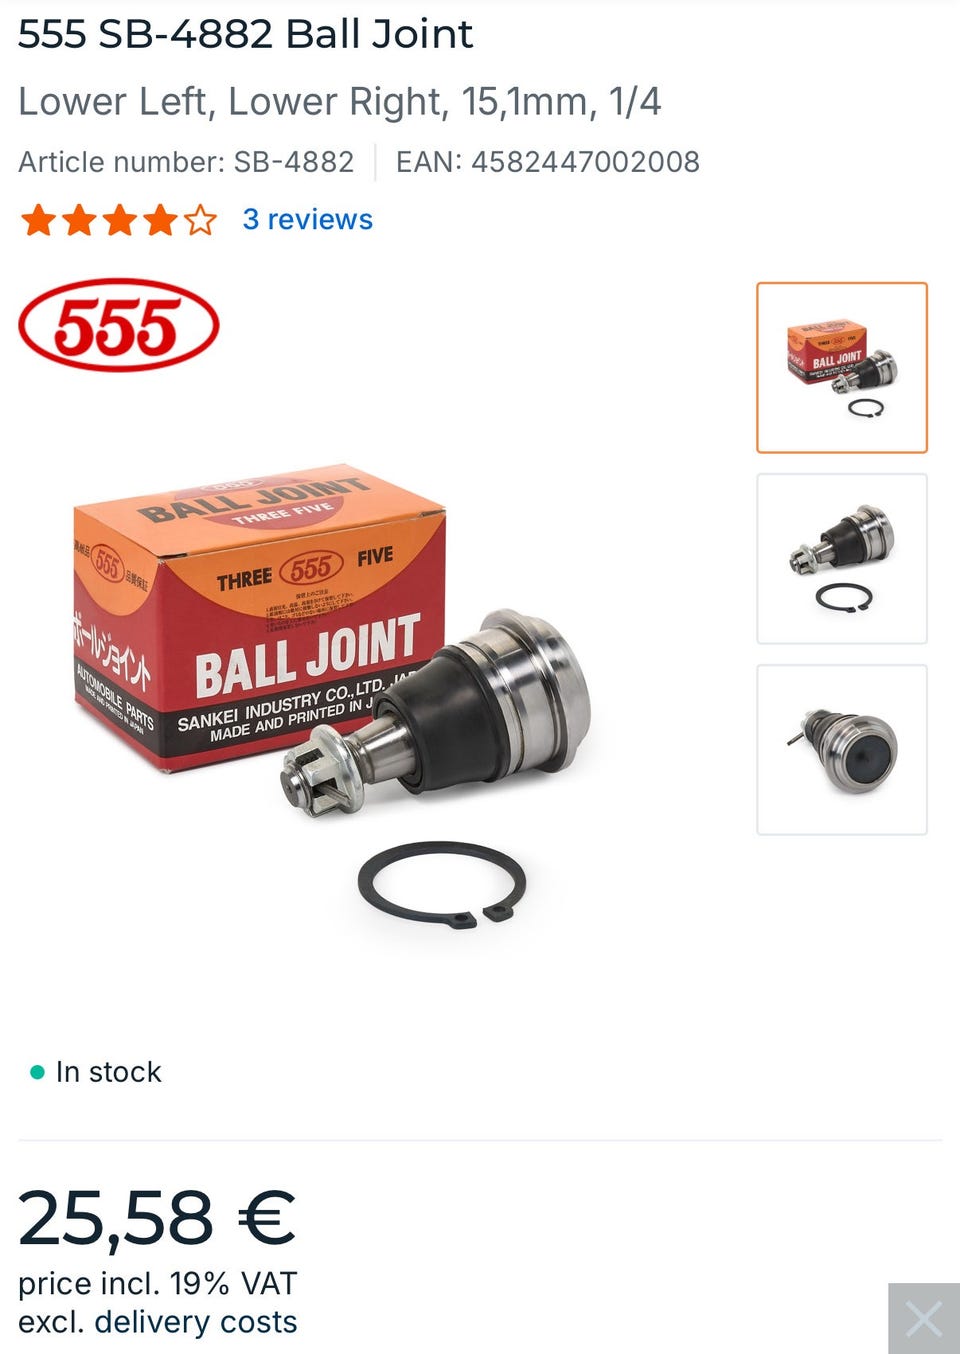Screen dimensions: 960x1354
Task: Click the second orange rating star
Action: [x=79, y=219]
